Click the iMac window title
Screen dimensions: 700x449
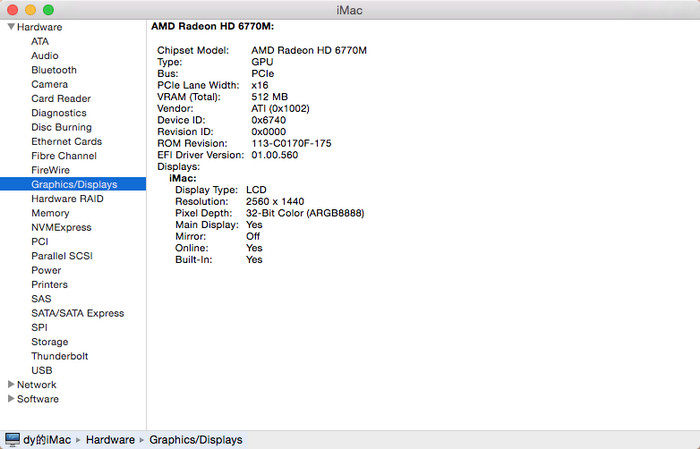(349, 10)
